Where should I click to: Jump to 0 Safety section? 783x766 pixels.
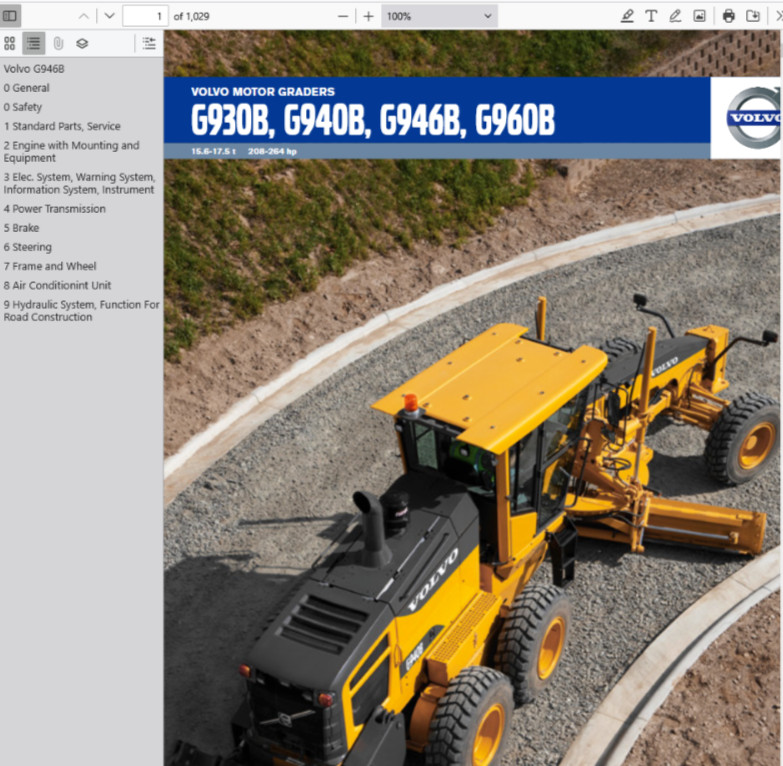point(23,107)
